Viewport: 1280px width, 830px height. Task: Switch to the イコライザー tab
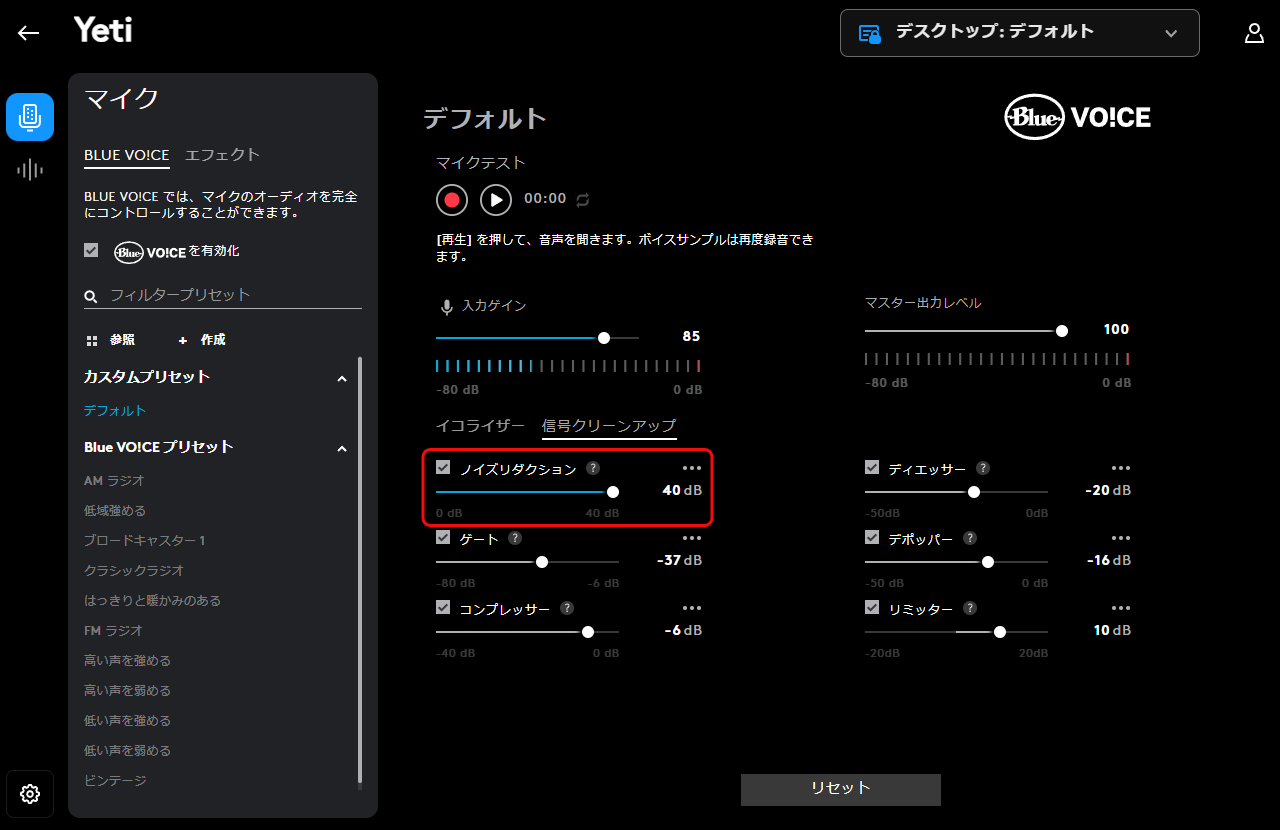[480, 426]
